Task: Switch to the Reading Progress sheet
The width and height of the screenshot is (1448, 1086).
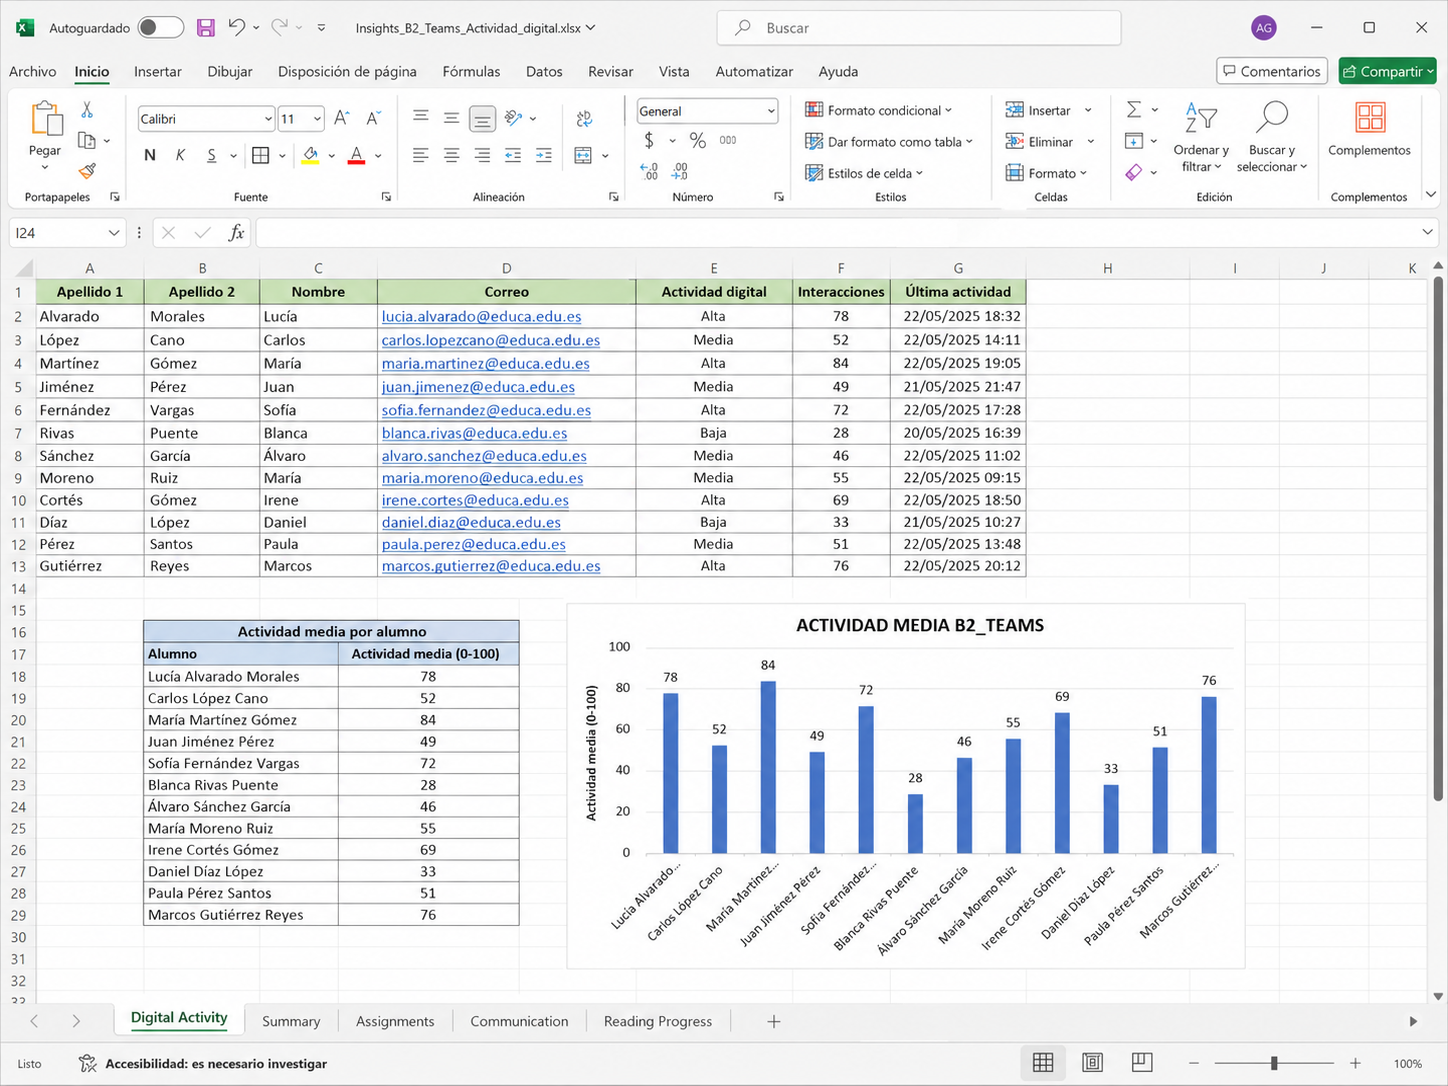Action: click(x=658, y=1021)
